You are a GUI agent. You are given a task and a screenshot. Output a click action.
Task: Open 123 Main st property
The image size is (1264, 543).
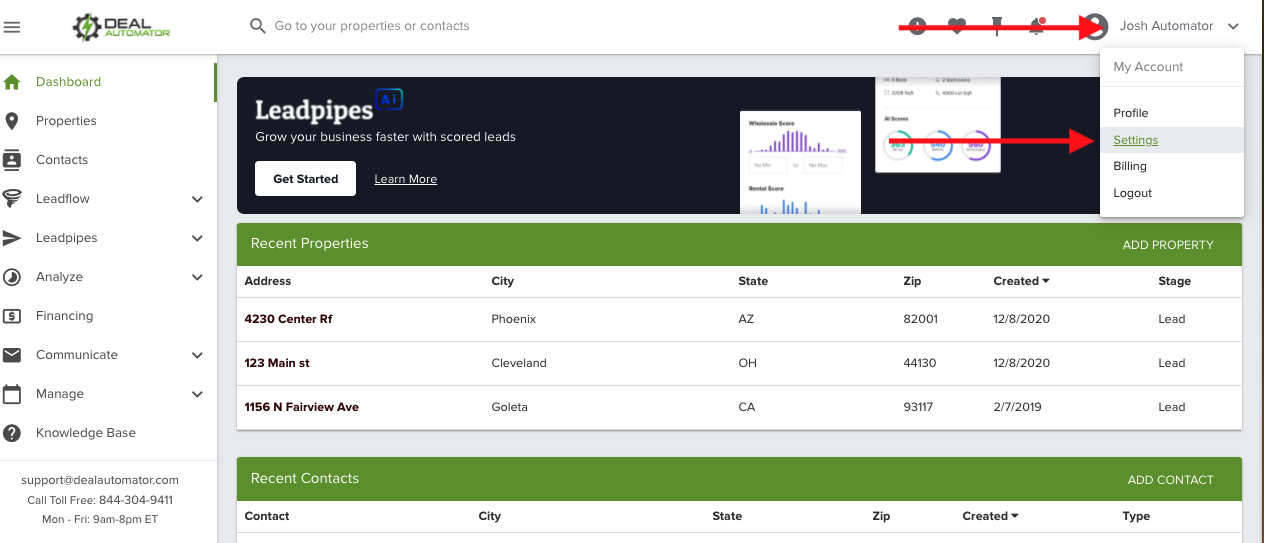point(277,363)
